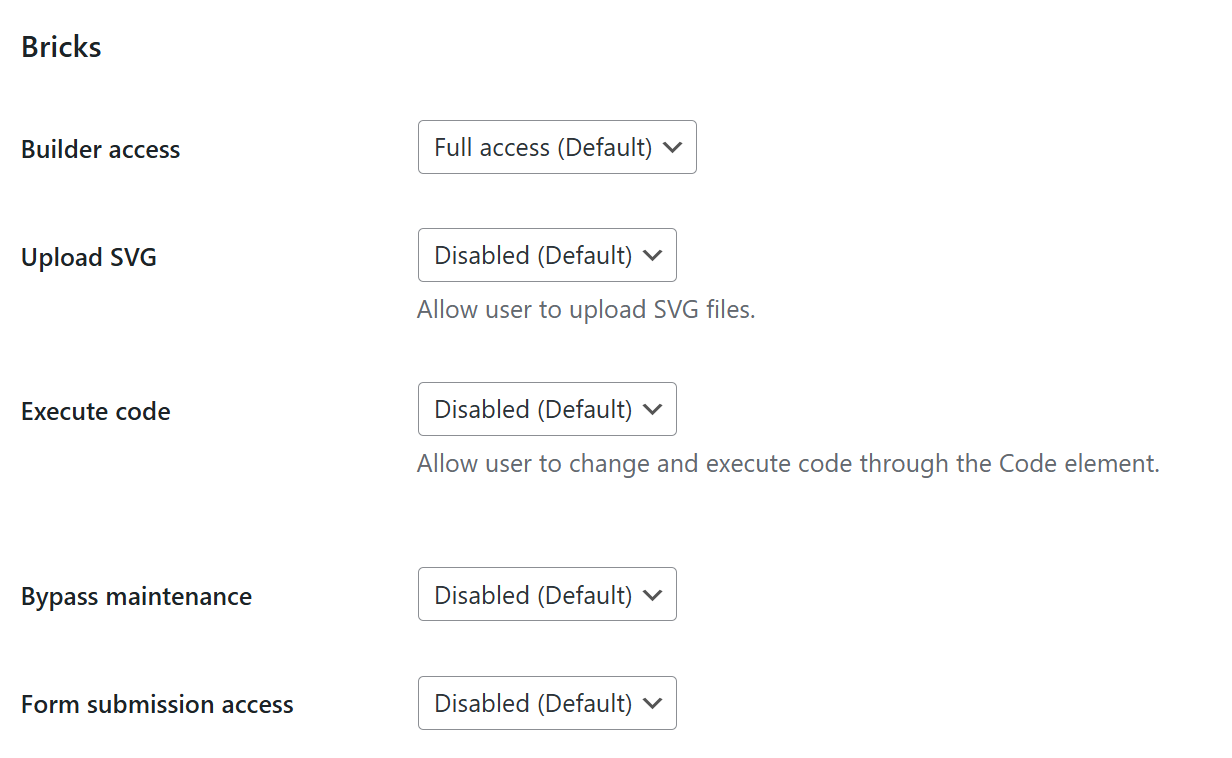Click the Form submission access chevron arrow
Viewport: 1232px width, 758px height.
(653, 703)
